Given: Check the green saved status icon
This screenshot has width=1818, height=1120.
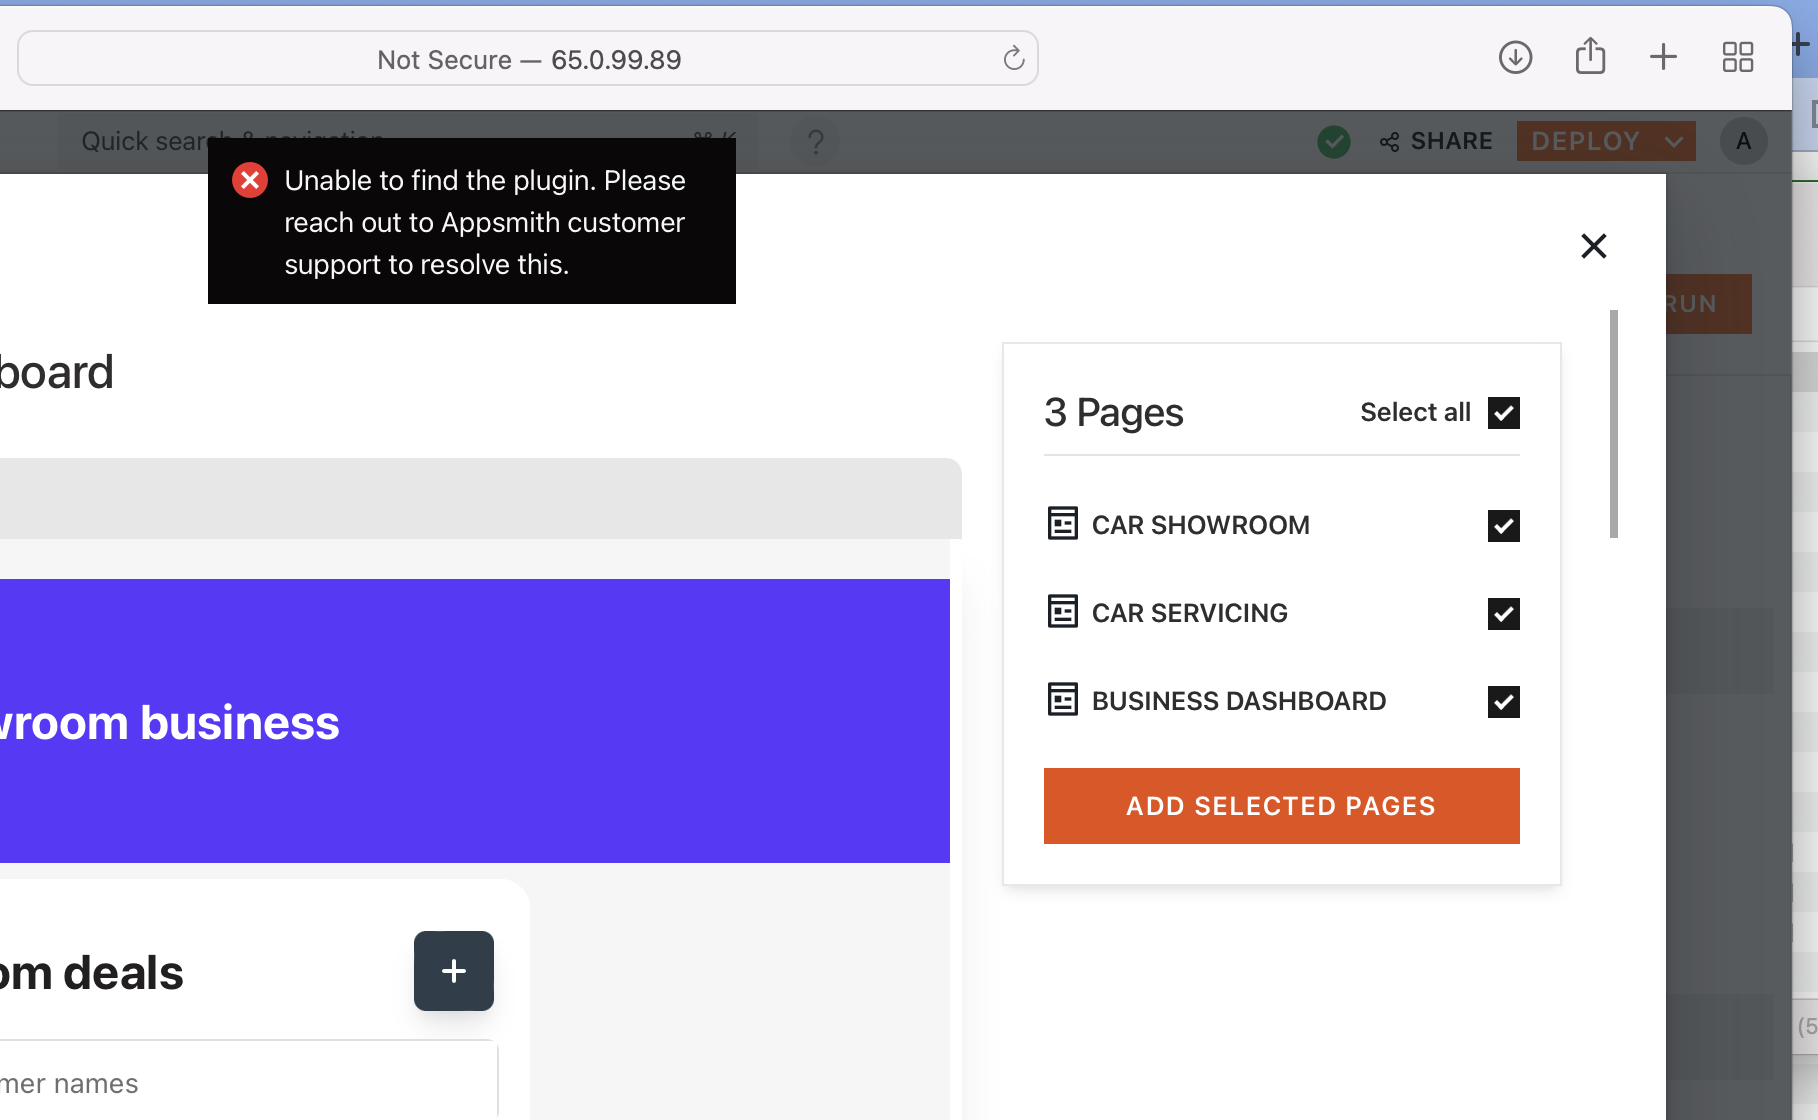Looking at the screenshot, I should [x=1334, y=142].
